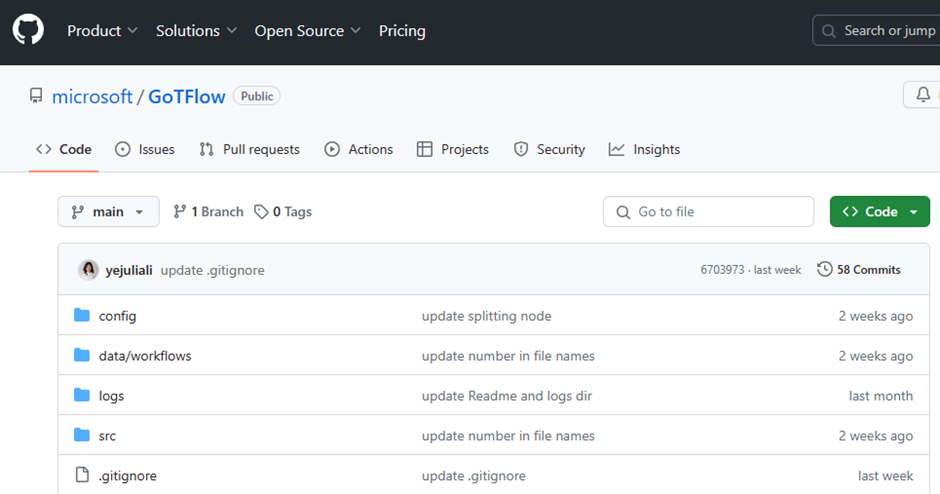The height and width of the screenshot is (494, 940).
Task: Click the GitHub logo icon
Action: [28, 31]
